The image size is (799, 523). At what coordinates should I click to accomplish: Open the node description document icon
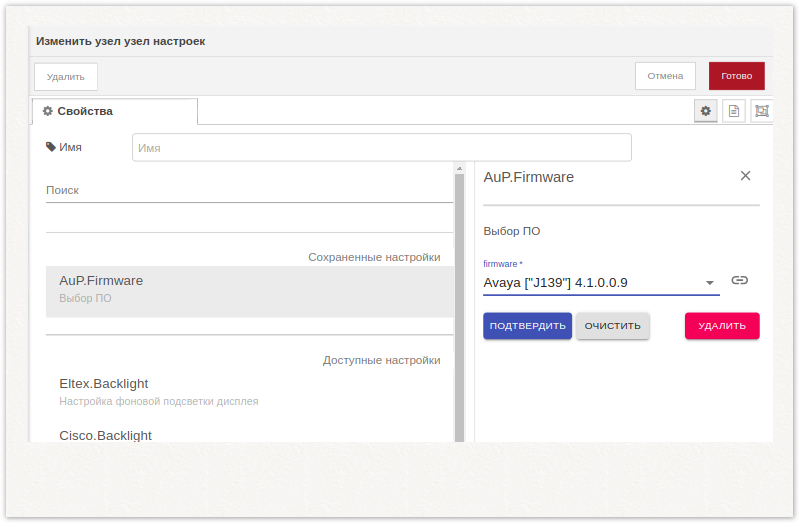(734, 111)
